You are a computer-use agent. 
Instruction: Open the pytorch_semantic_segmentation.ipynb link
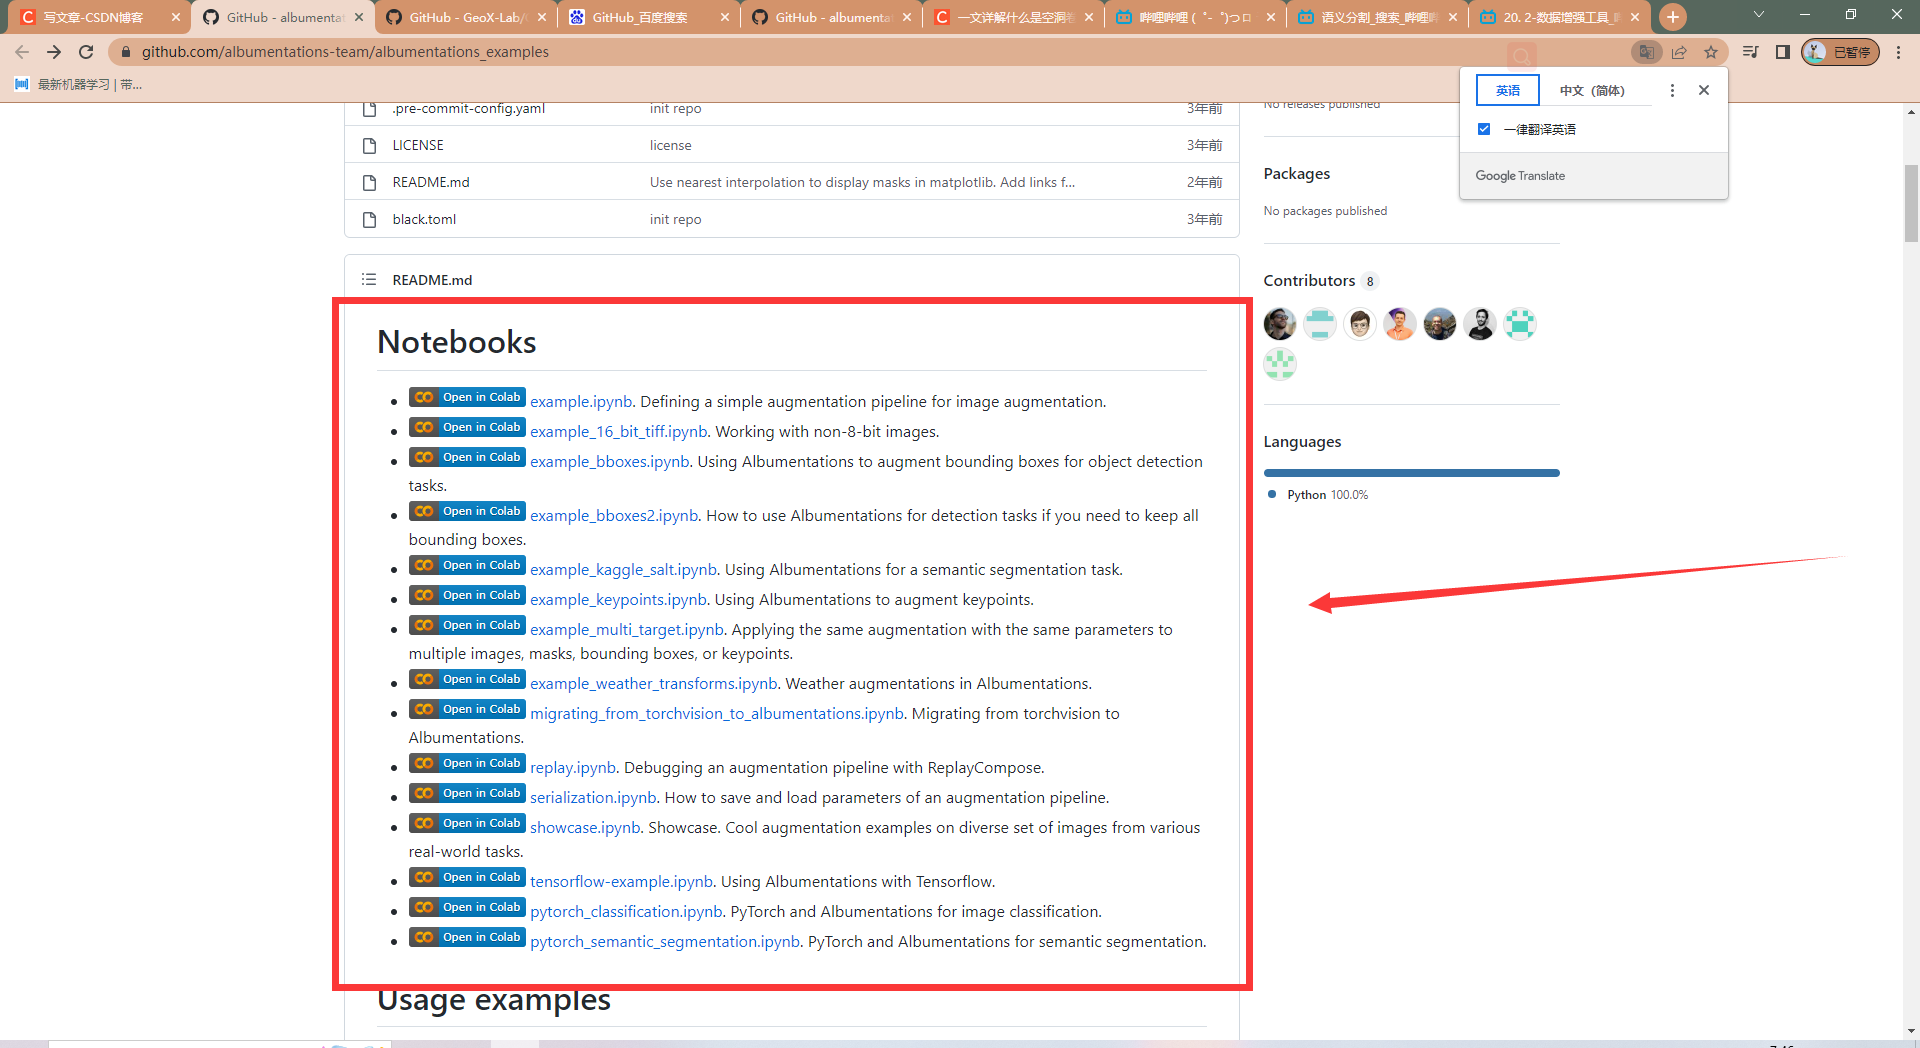pyautogui.click(x=665, y=942)
